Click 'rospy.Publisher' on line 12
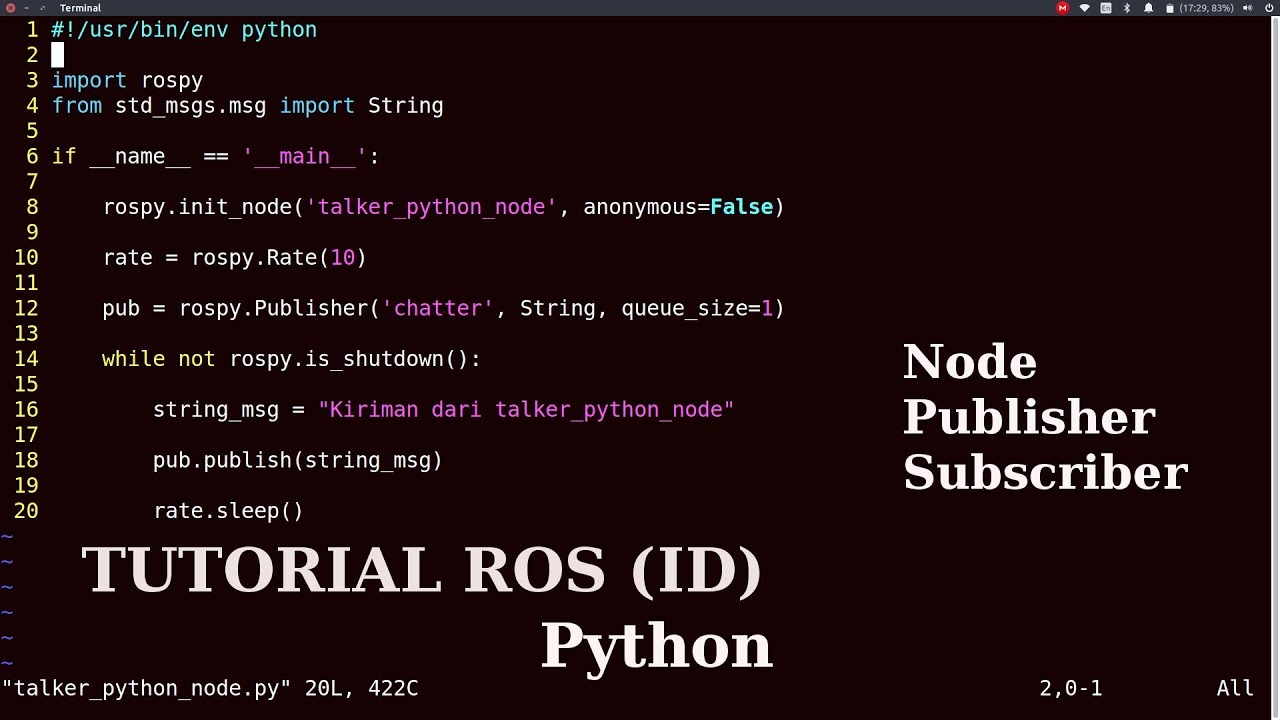This screenshot has width=1280, height=720. 273,308
